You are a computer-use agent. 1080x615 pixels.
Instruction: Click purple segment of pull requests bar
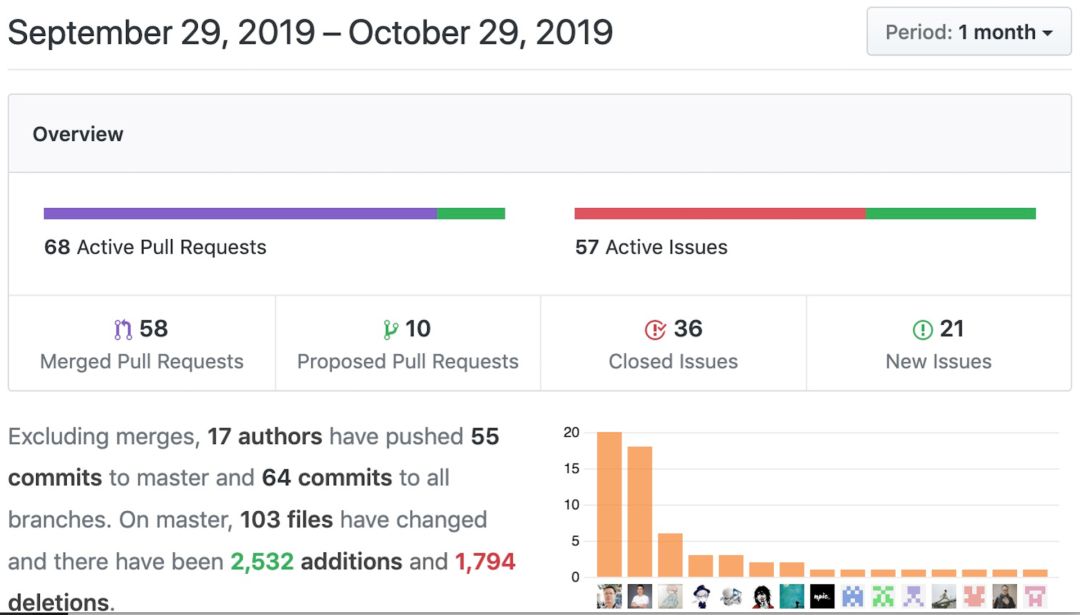[x=240, y=213]
